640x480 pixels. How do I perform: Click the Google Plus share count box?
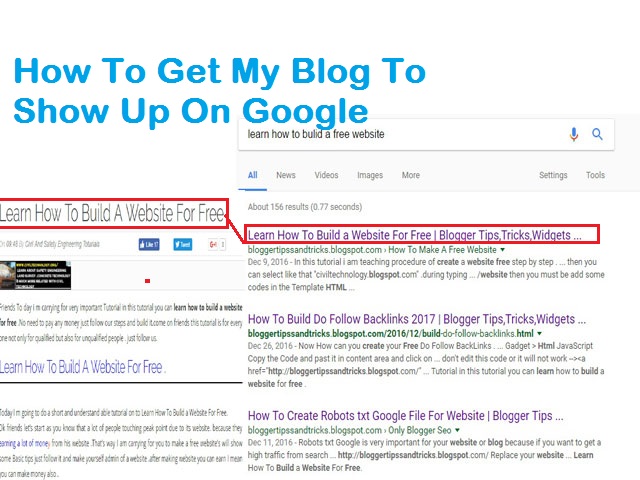coord(223,244)
